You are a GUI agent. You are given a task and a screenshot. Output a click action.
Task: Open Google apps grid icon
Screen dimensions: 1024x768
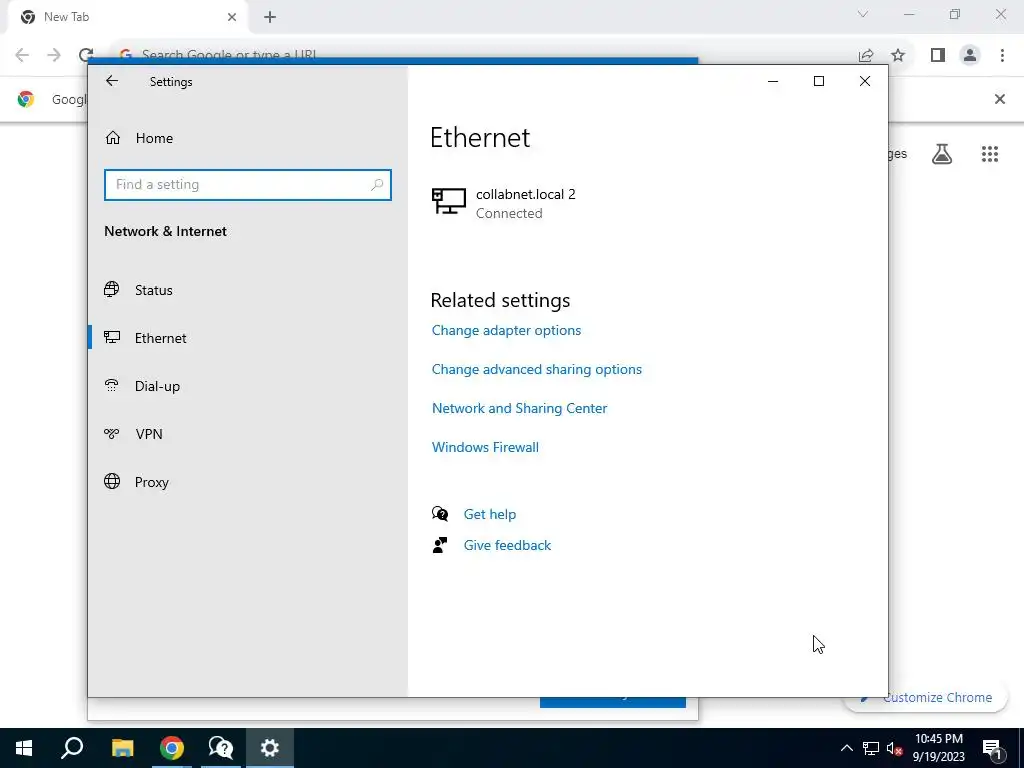(x=990, y=154)
